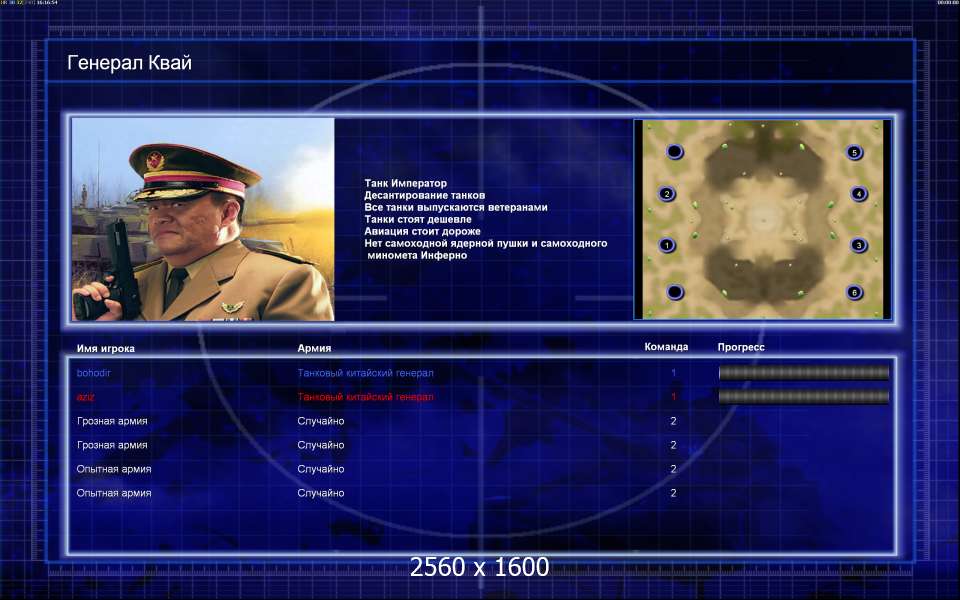Click the "миномета Инферно" line
960x600 pixels.
point(417,255)
